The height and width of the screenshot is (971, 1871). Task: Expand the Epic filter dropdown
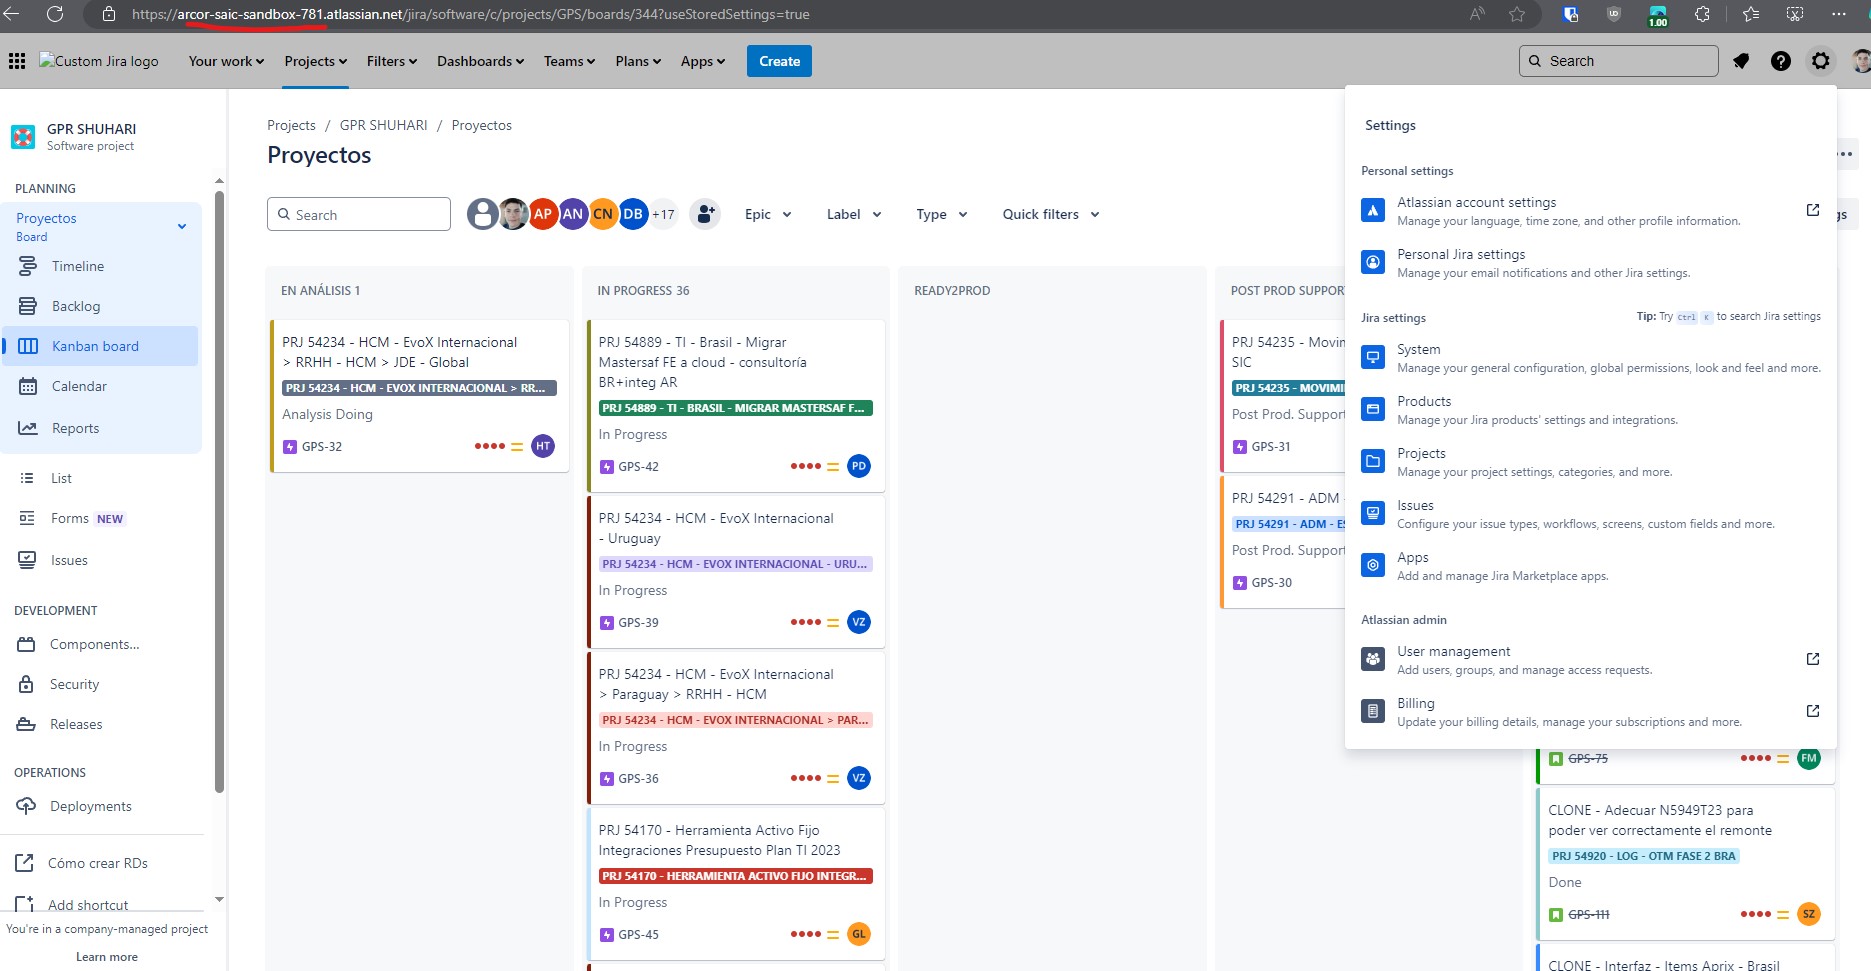coord(768,214)
